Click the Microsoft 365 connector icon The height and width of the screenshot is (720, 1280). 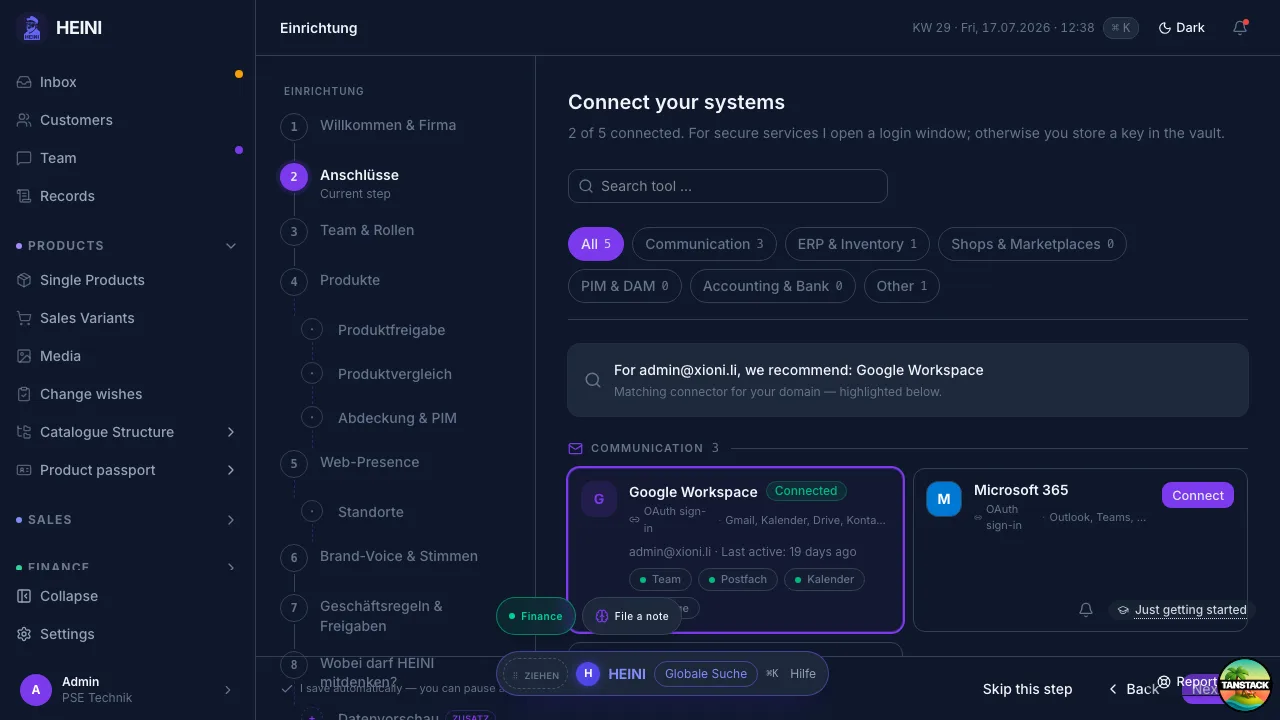click(944, 499)
